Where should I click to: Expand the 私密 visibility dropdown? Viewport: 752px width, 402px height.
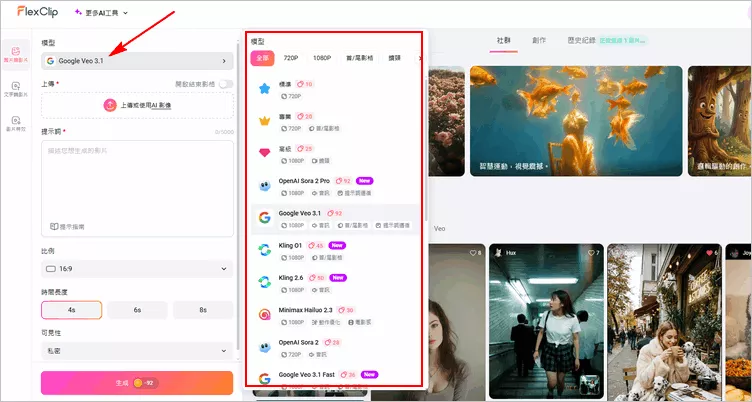137,351
